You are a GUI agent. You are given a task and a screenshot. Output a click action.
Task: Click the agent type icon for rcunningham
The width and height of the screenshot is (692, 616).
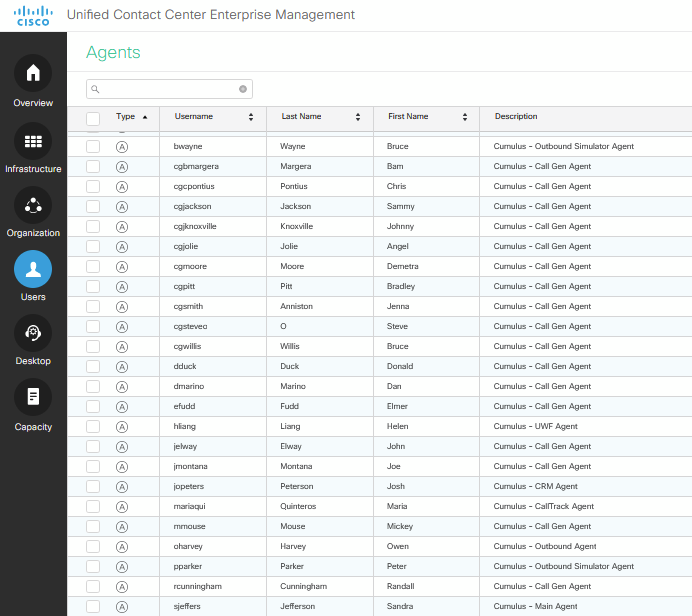[x=122, y=587]
